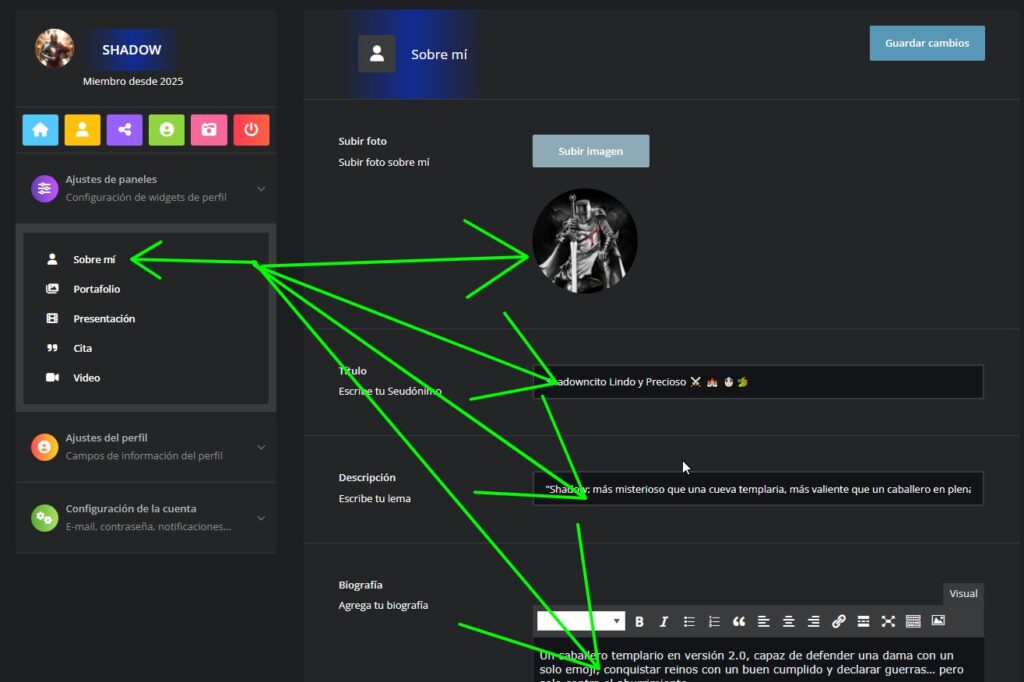Apply italic formatting in biography editor
The height and width of the screenshot is (682, 1024).
[x=664, y=622]
